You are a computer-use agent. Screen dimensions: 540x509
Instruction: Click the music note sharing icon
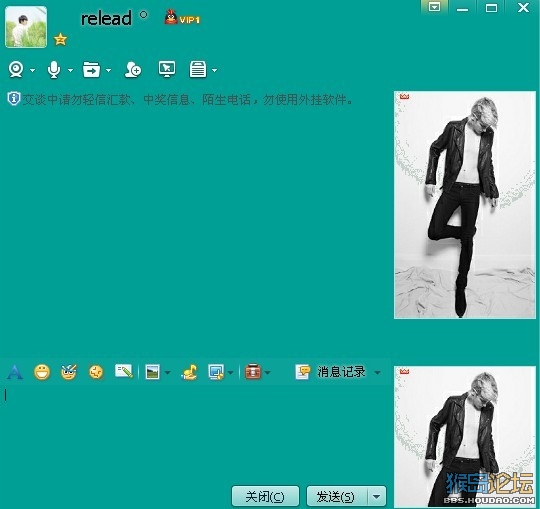(x=189, y=372)
